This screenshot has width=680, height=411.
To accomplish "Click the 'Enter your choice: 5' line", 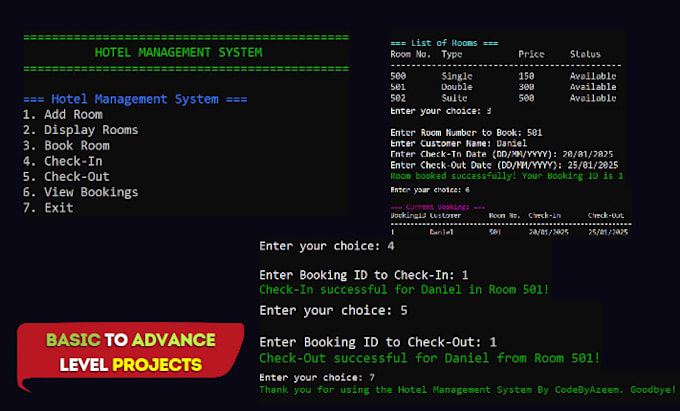I will pyautogui.click(x=333, y=310).
